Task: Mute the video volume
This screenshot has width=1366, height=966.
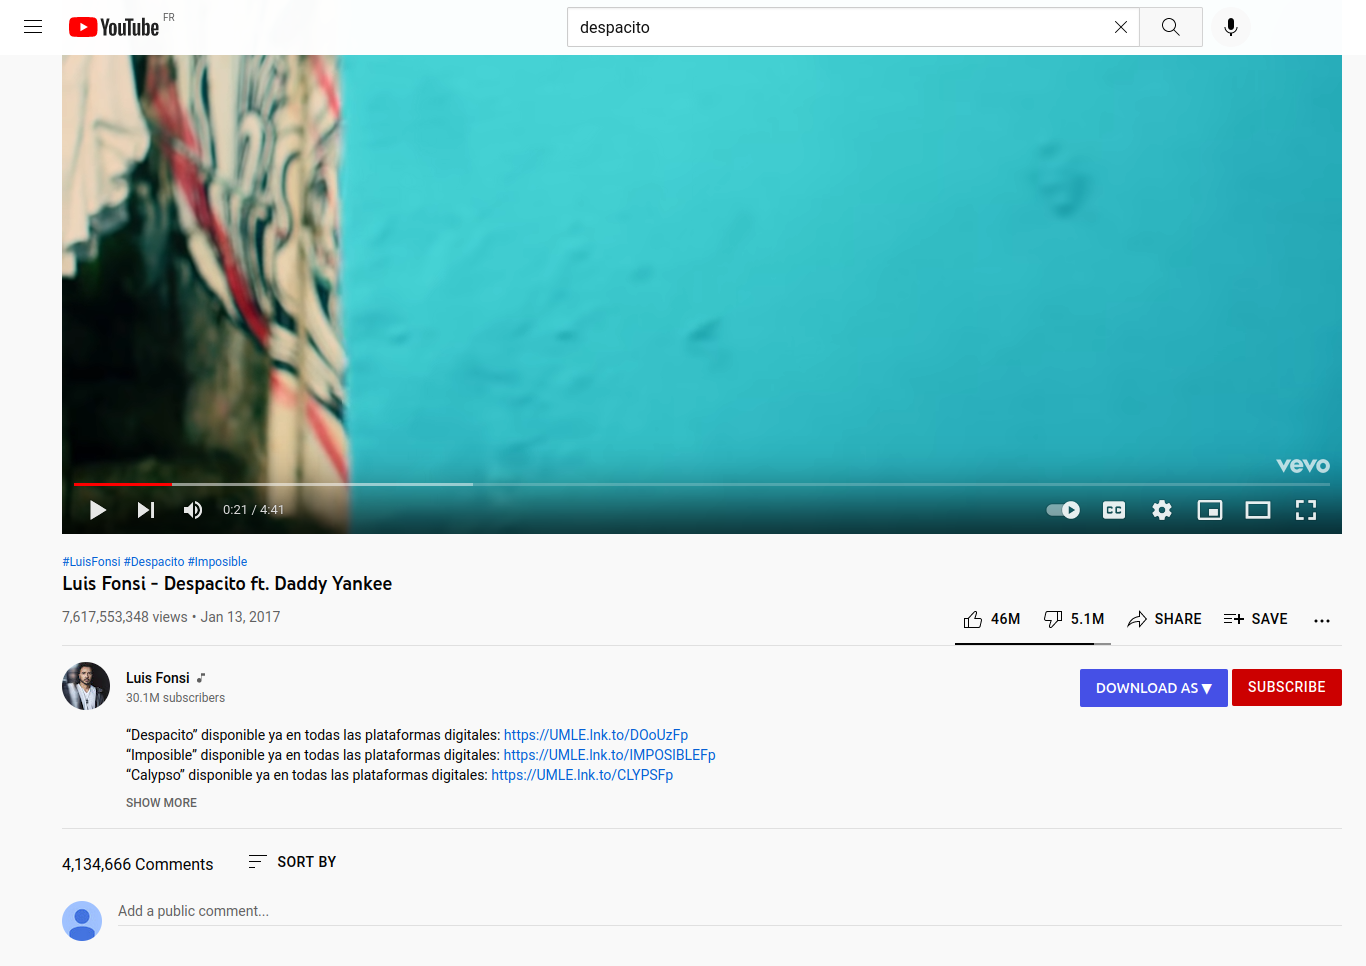Action: (x=193, y=510)
